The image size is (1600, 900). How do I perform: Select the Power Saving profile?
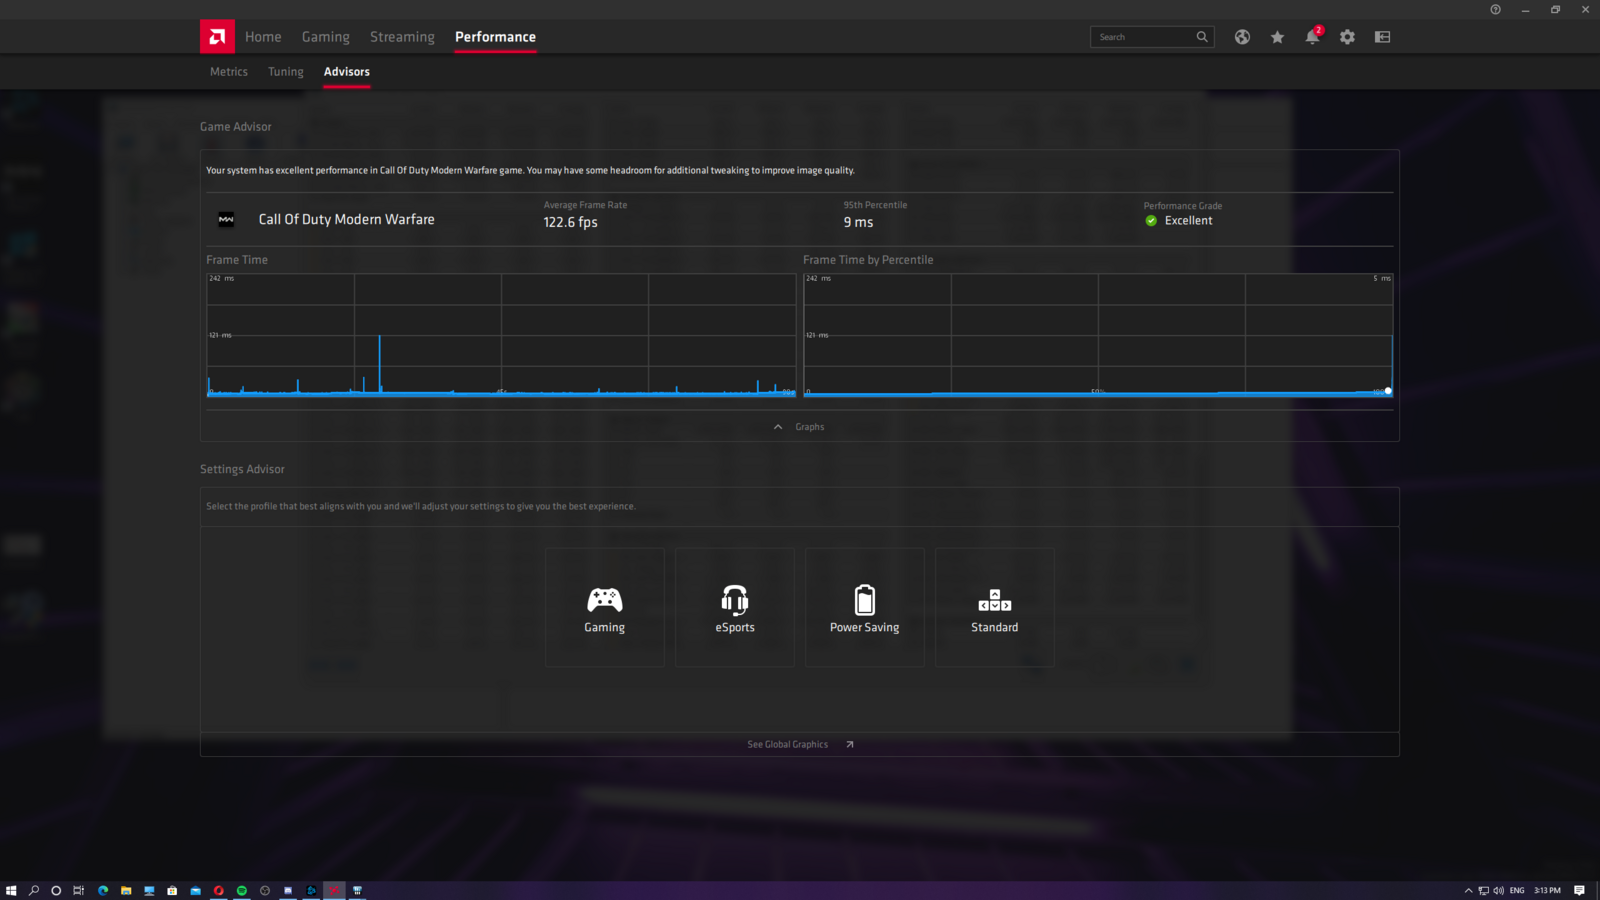pos(865,607)
